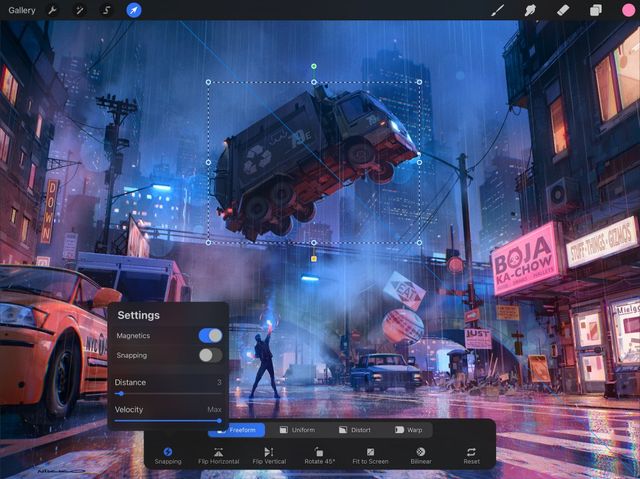This screenshot has height=479, width=640.
Task: Open the Adjustments magic wand menu
Action: tap(79, 10)
